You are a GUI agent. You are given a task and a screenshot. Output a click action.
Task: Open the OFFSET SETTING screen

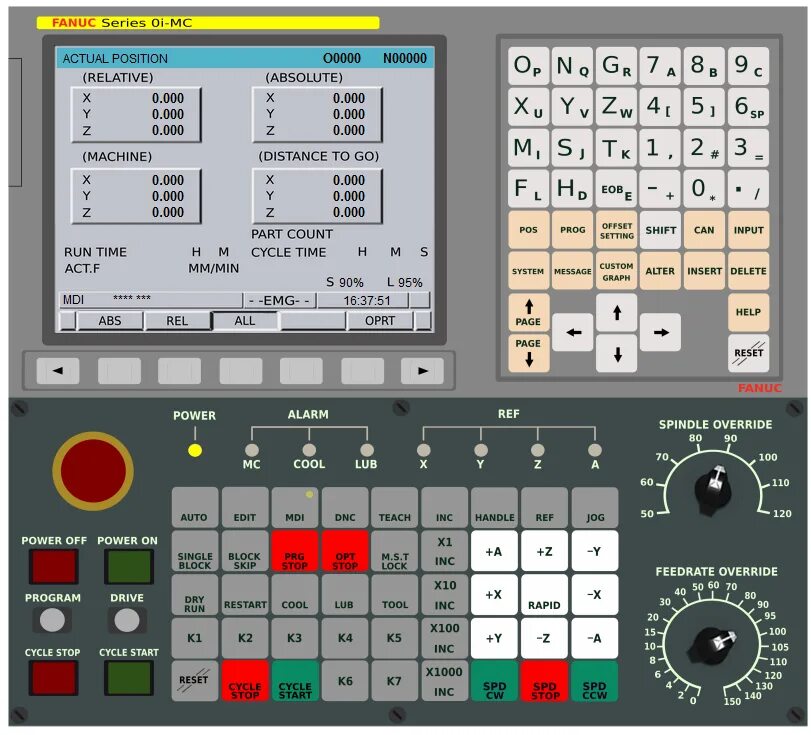[617, 230]
